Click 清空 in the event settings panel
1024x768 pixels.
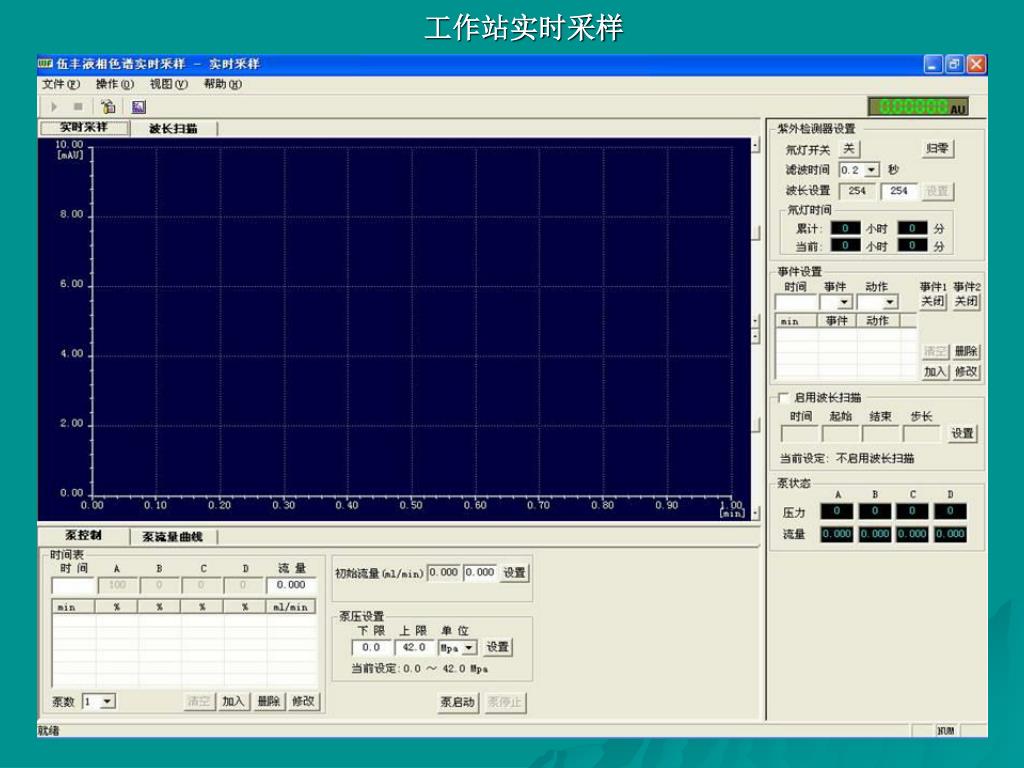click(x=935, y=351)
